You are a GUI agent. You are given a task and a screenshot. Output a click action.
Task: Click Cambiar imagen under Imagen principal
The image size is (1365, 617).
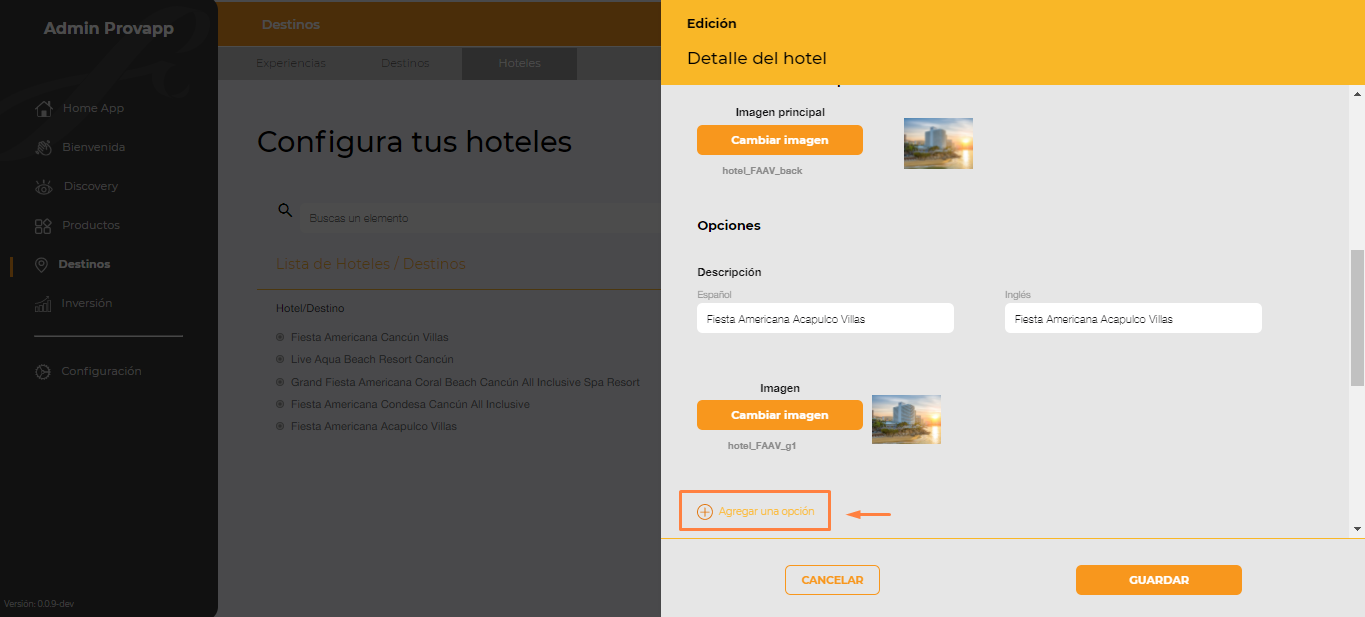[x=780, y=140]
